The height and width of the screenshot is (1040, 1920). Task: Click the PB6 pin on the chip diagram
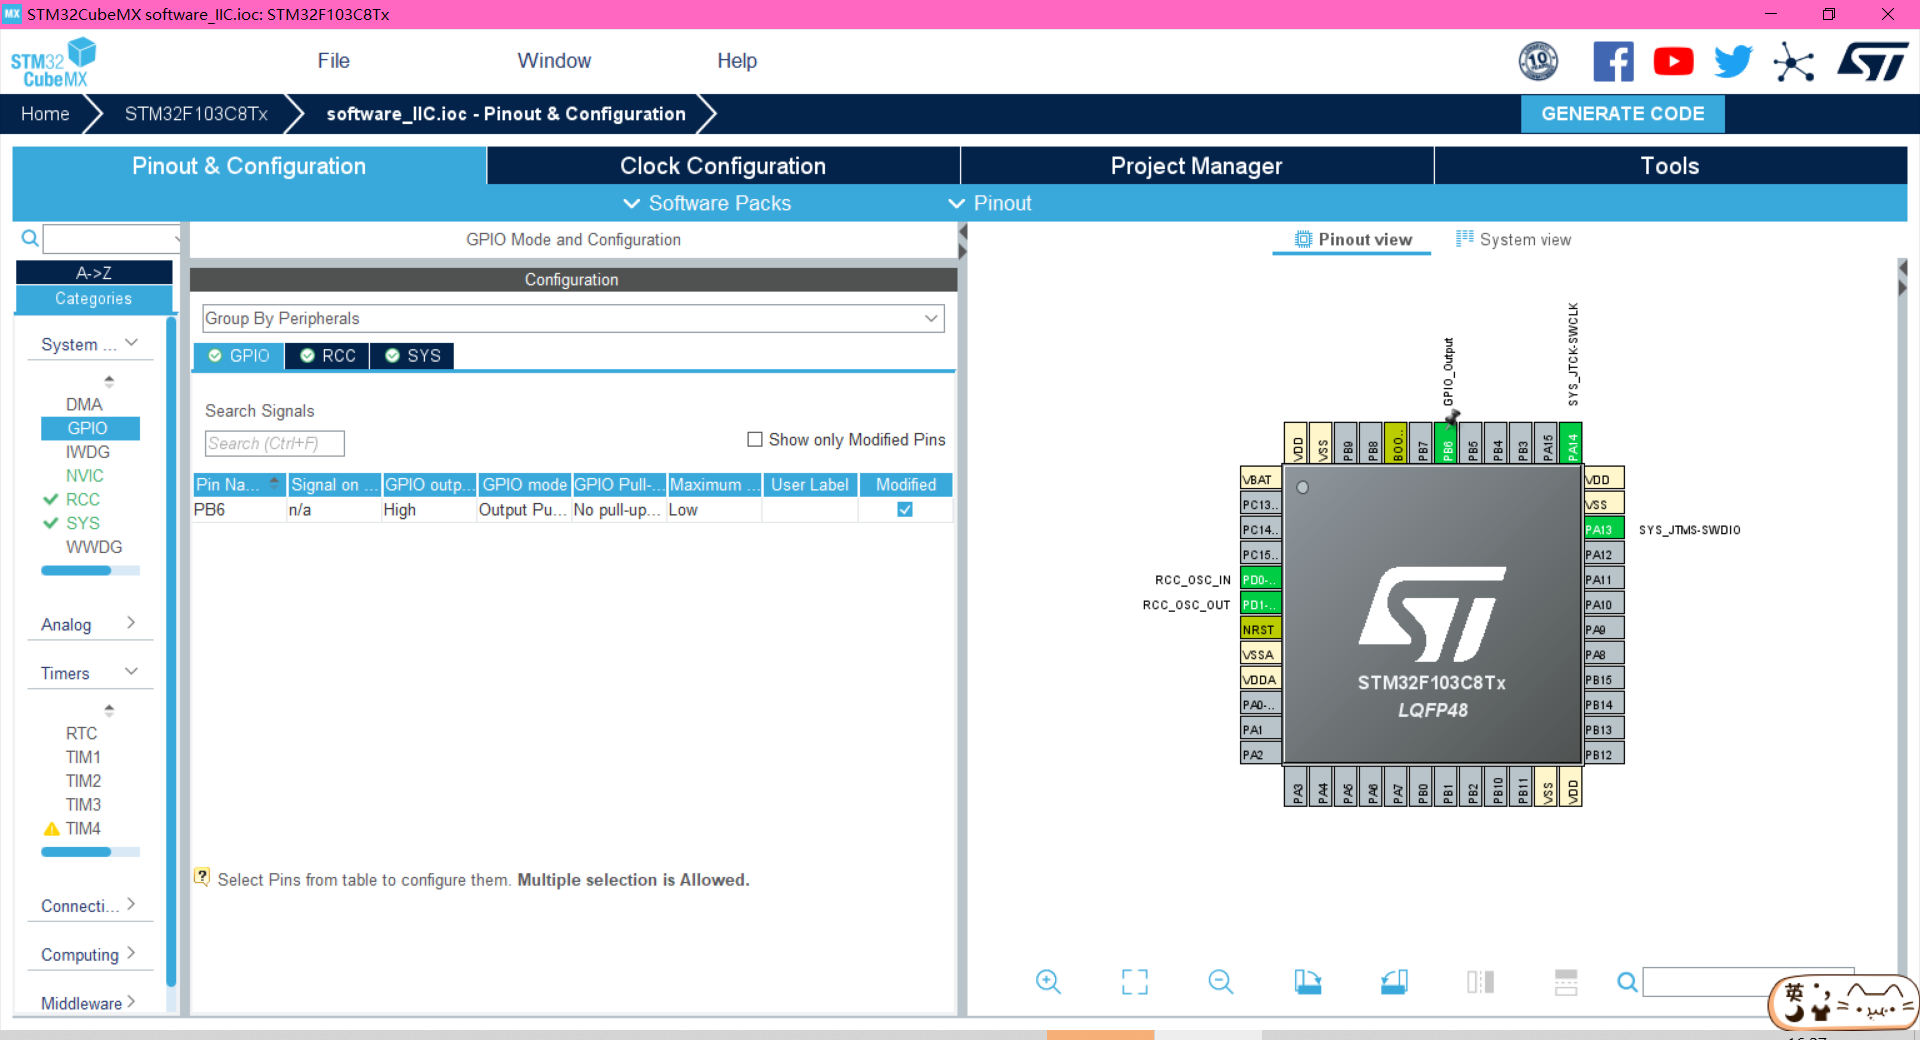(1447, 445)
